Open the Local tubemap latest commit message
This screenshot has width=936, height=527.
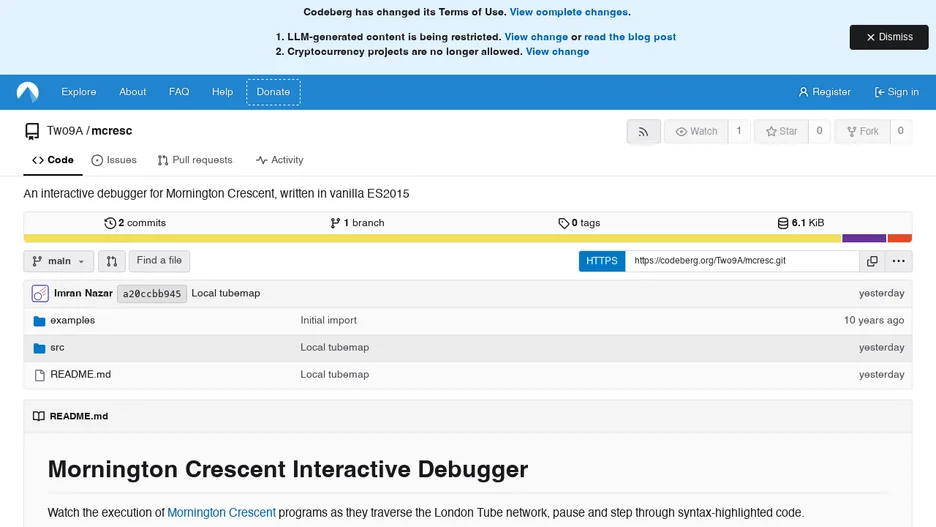click(226, 294)
